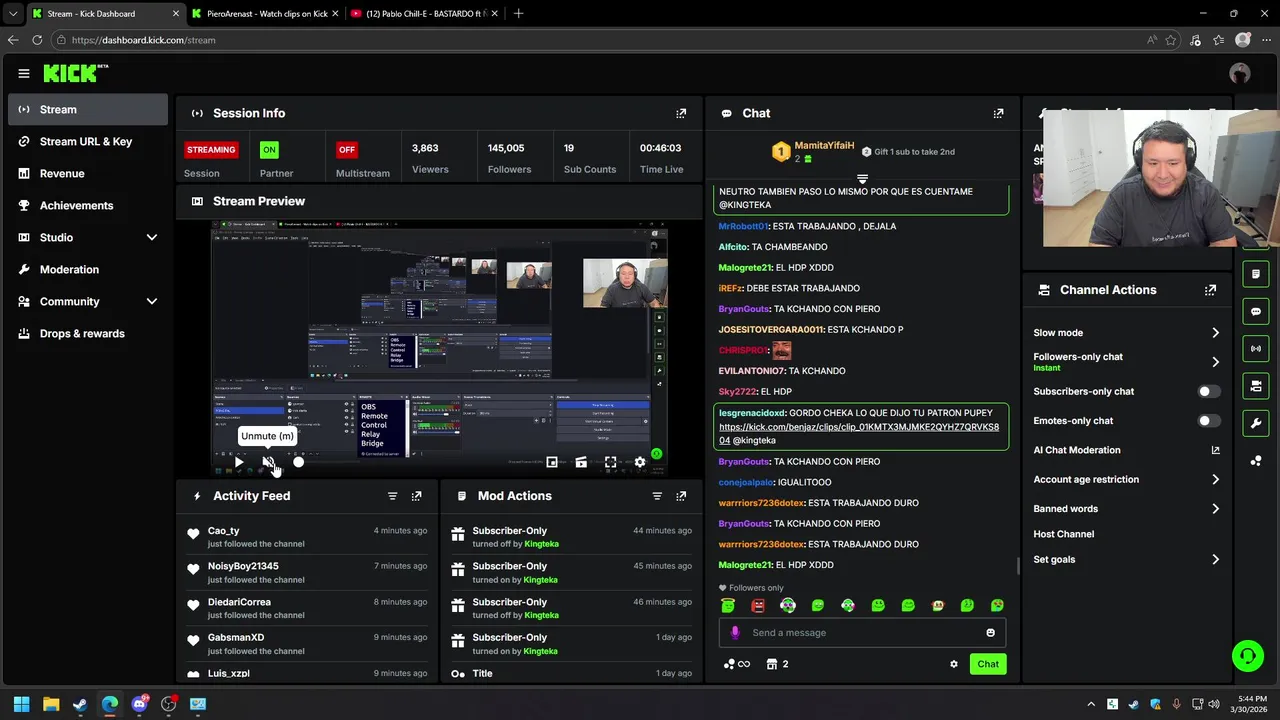
Task: Open the camera panel icon in the right sidebar
Action: click(1256, 386)
